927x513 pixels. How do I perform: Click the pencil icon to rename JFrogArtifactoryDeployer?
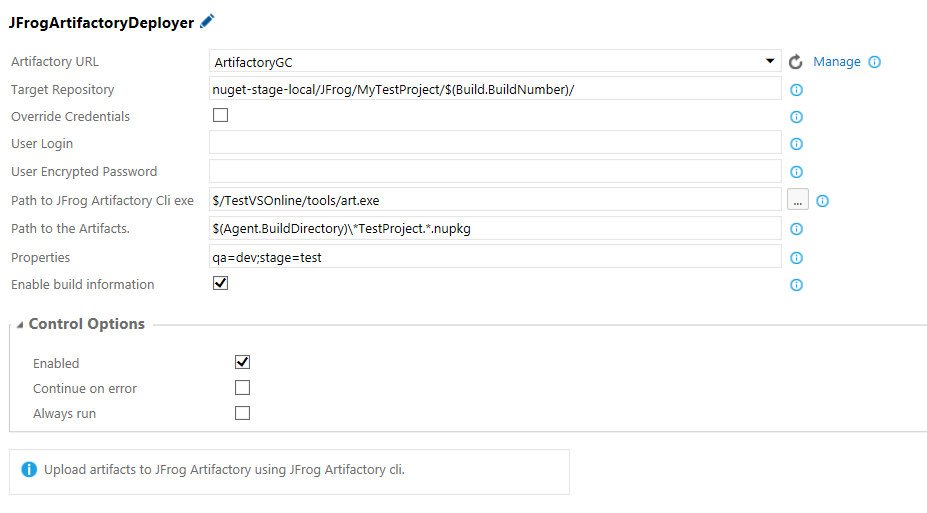pyautogui.click(x=207, y=22)
